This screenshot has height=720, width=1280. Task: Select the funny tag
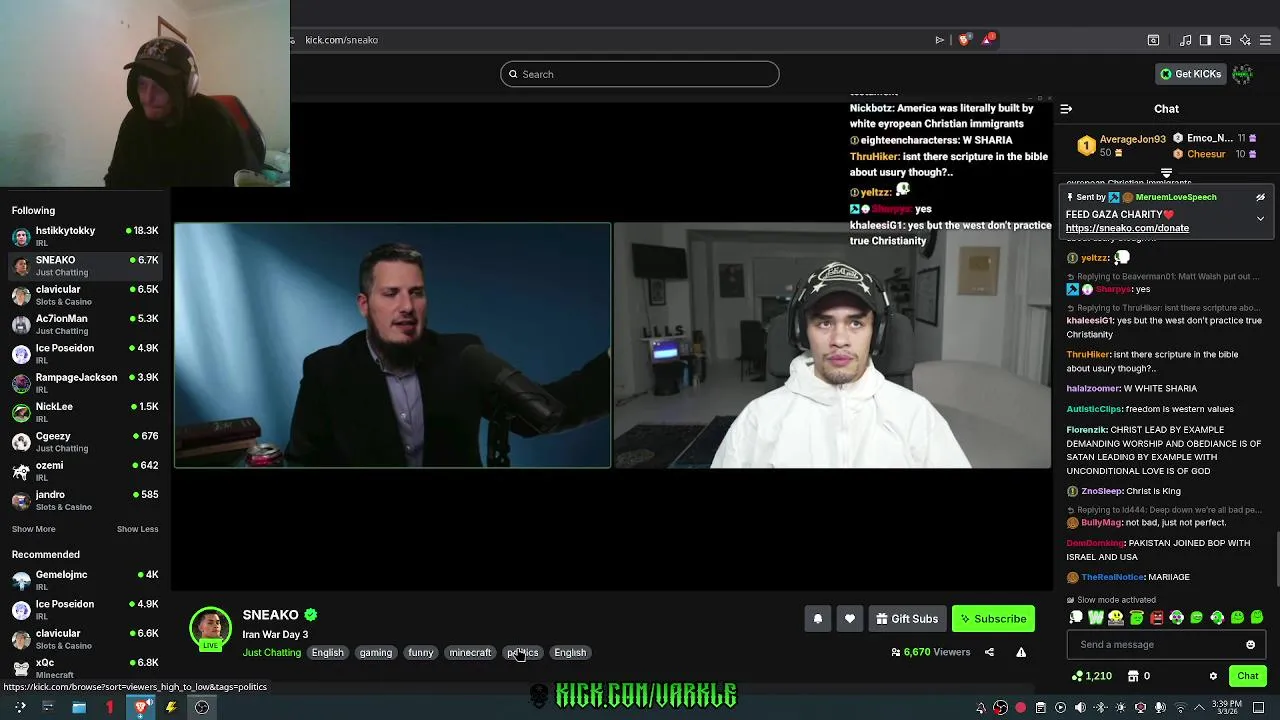click(421, 653)
